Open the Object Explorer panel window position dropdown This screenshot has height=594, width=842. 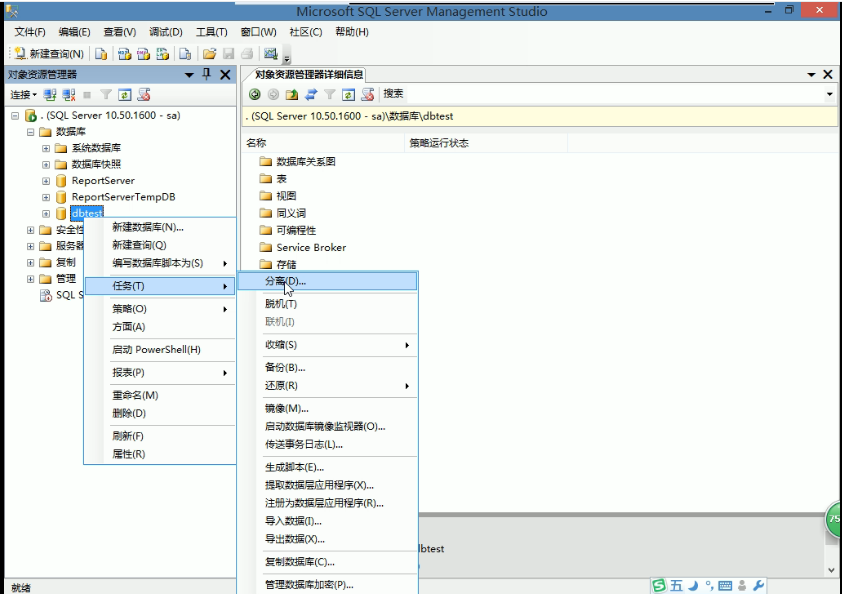(189, 75)
